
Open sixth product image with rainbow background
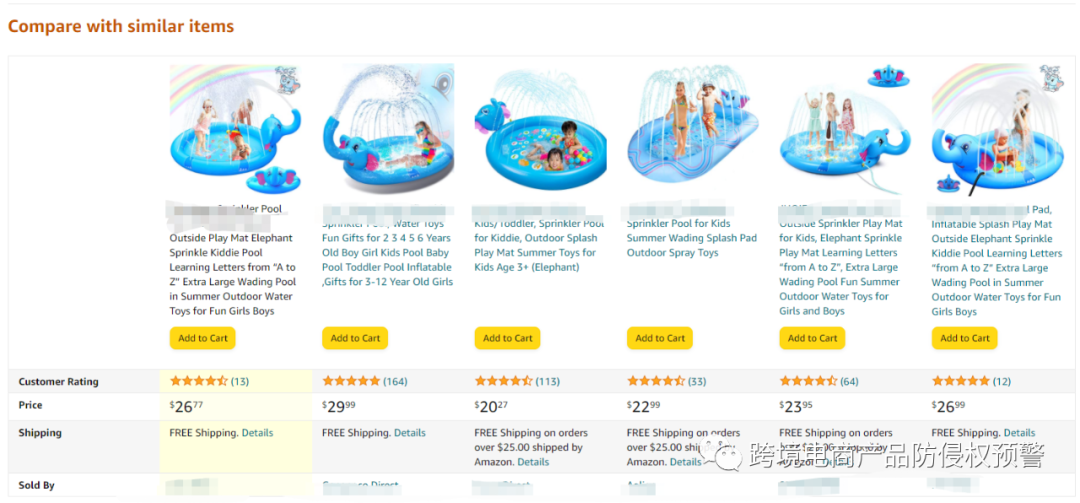[996, 128]
